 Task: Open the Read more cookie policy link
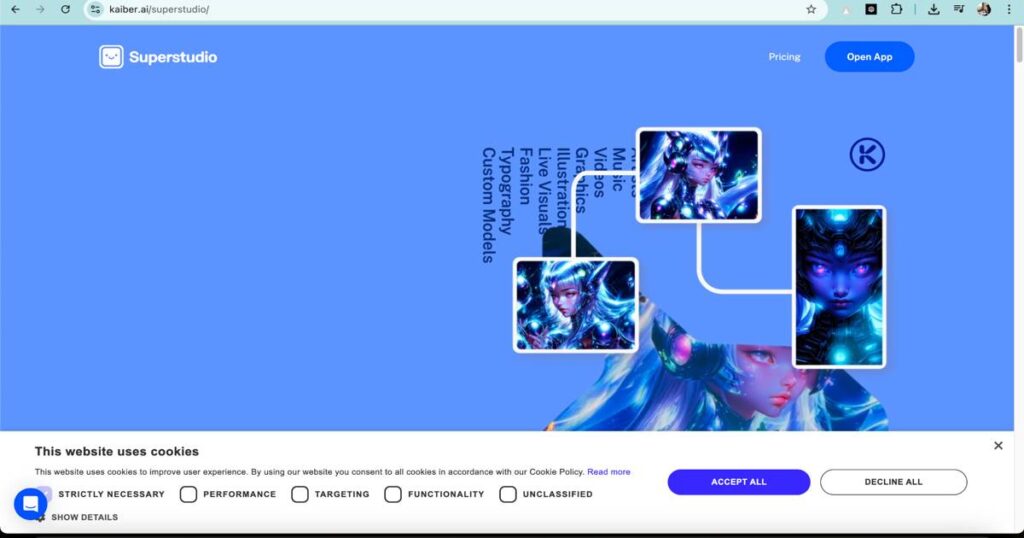pyautogui.click(x=609, y=471)
